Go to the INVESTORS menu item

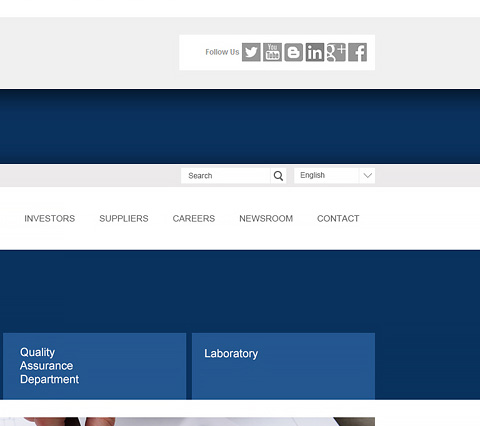pyautogui.click(x=50, y=219)
